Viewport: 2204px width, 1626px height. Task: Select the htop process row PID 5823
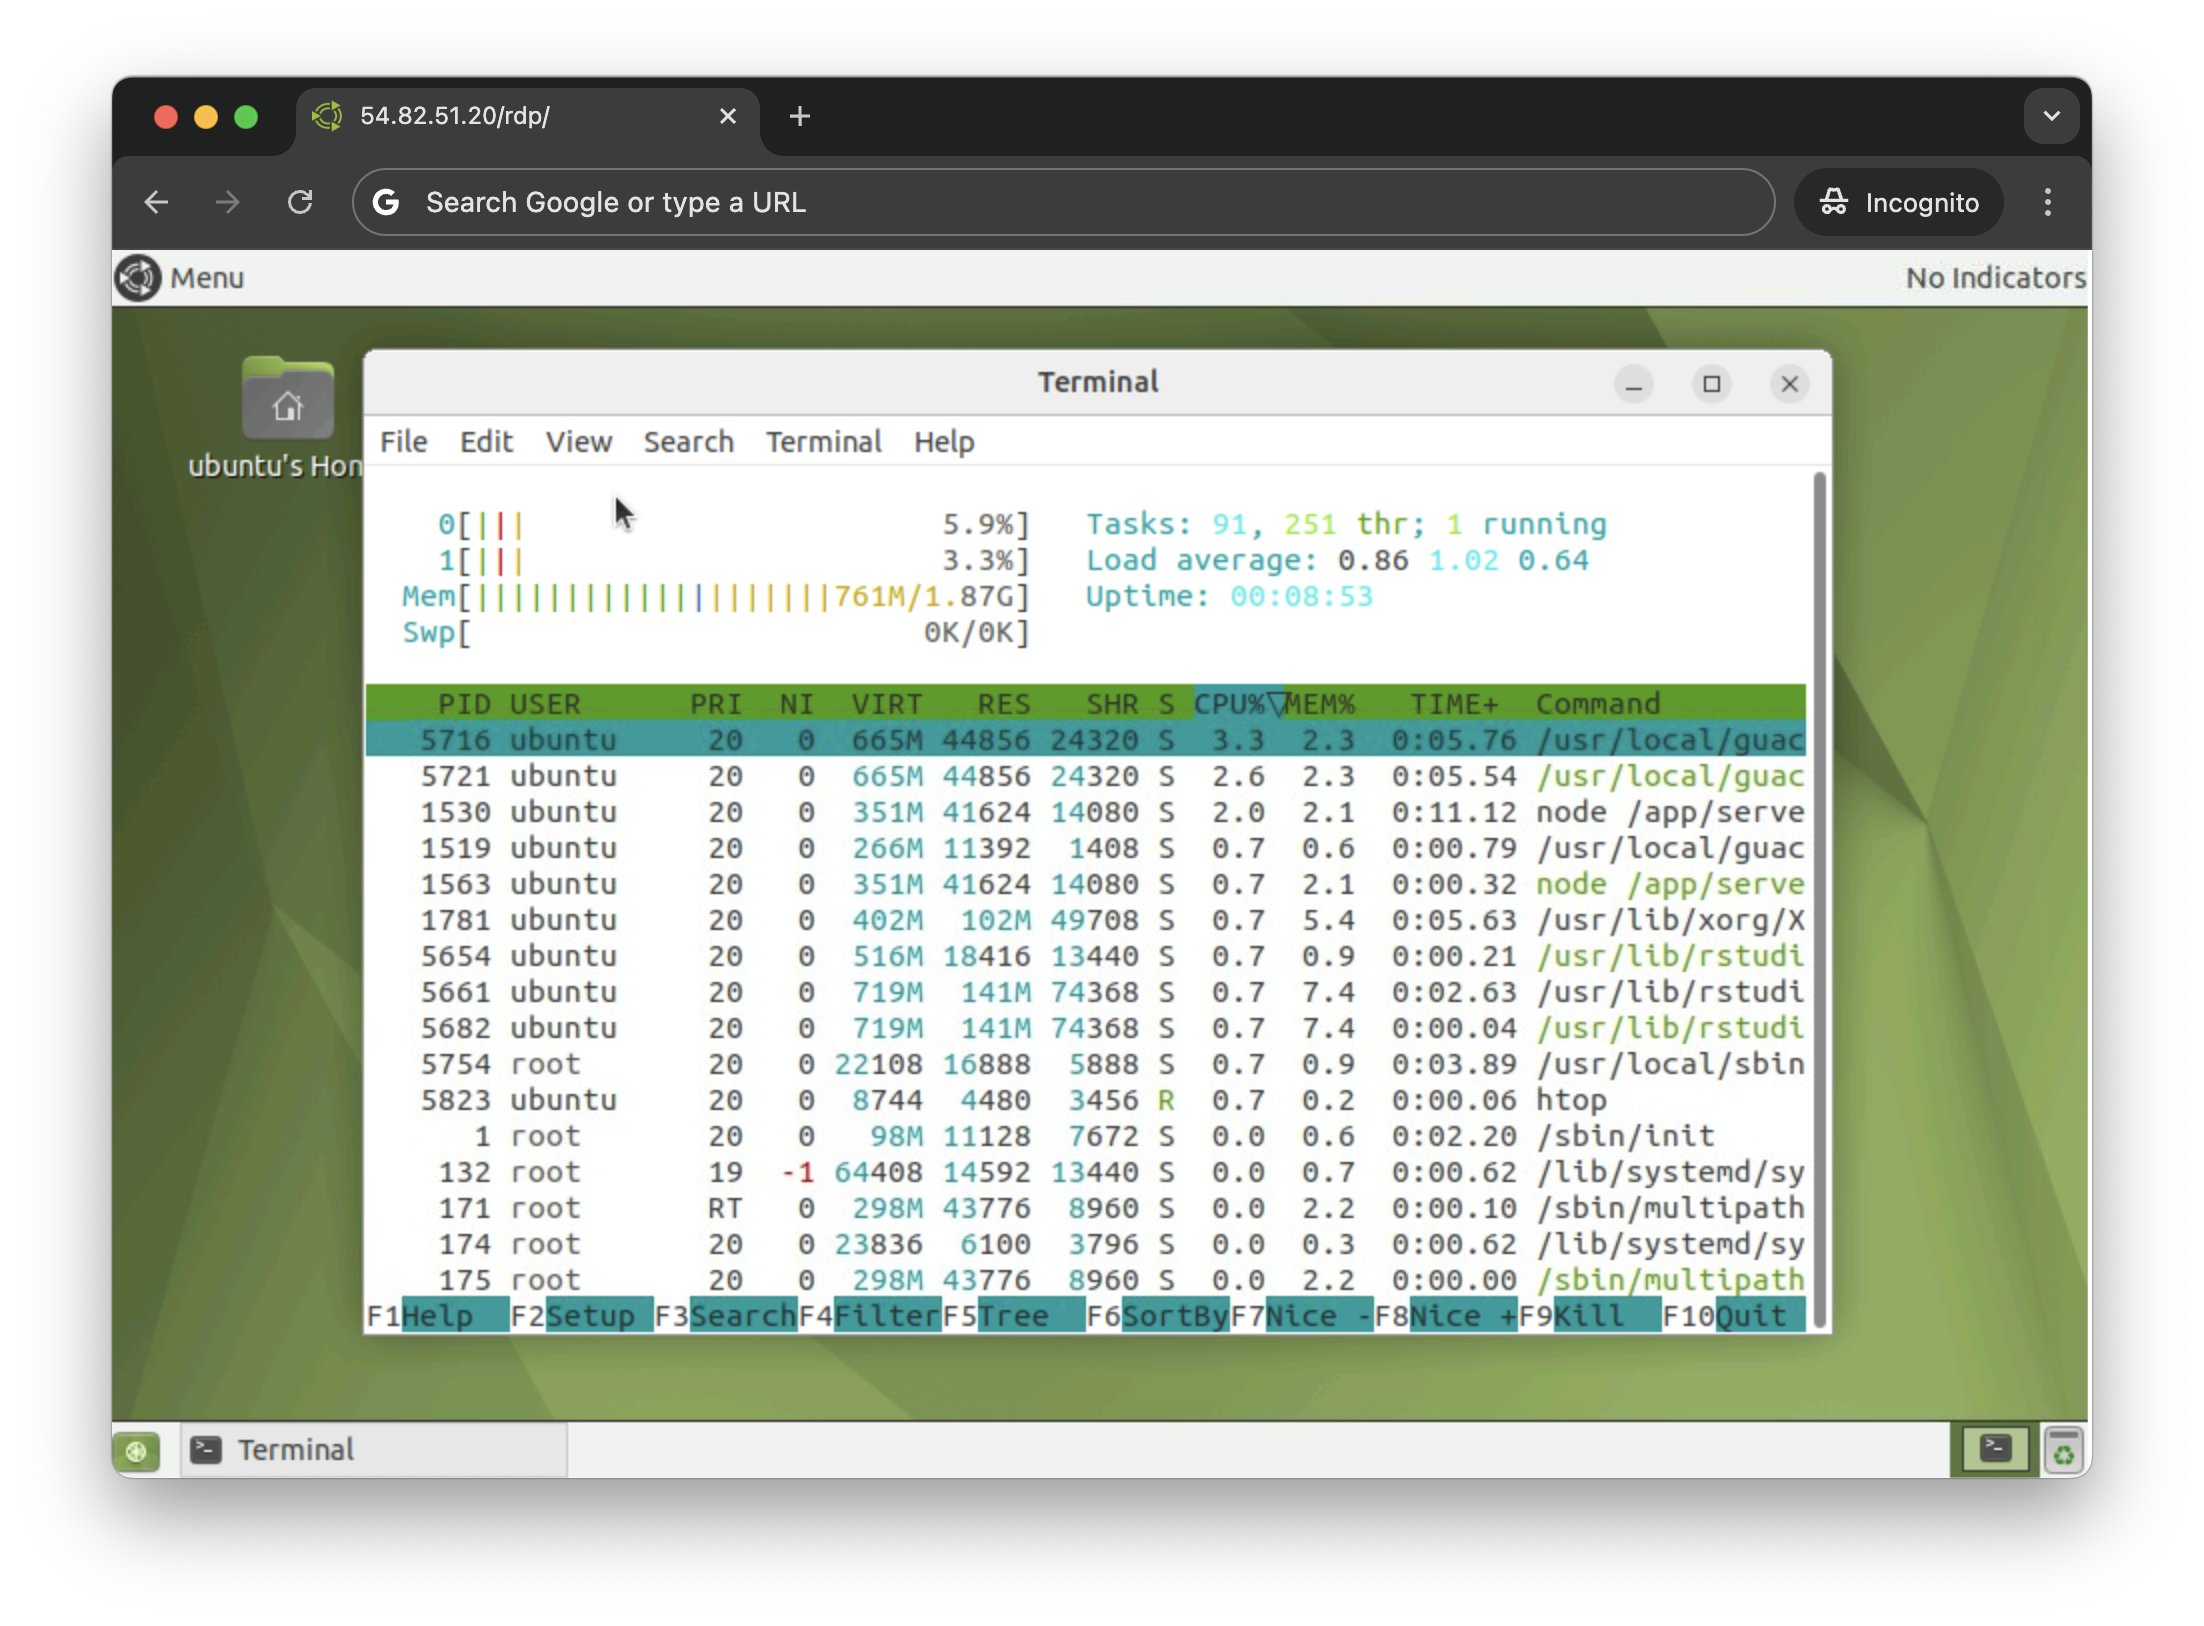[1086, 1100]
